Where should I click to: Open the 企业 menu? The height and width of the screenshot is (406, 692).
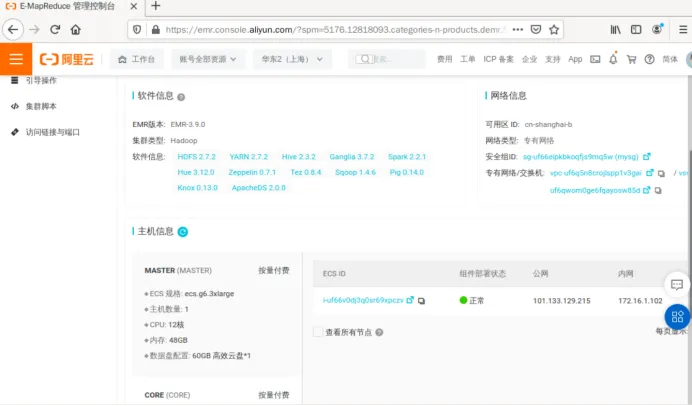[529, 59]
